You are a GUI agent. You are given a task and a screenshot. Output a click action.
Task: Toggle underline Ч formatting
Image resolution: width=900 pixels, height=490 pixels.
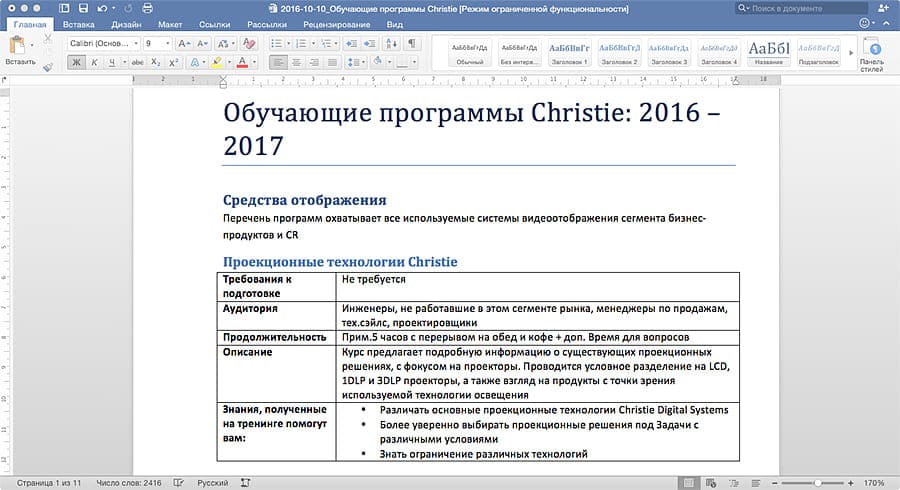coord(112,62)
